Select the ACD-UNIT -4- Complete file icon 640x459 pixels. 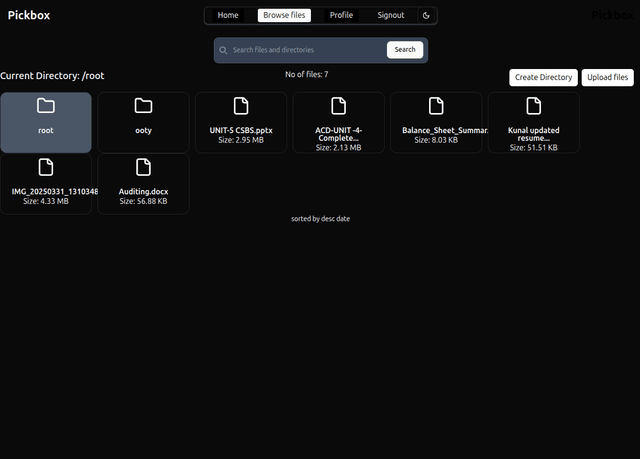(338, 106)
